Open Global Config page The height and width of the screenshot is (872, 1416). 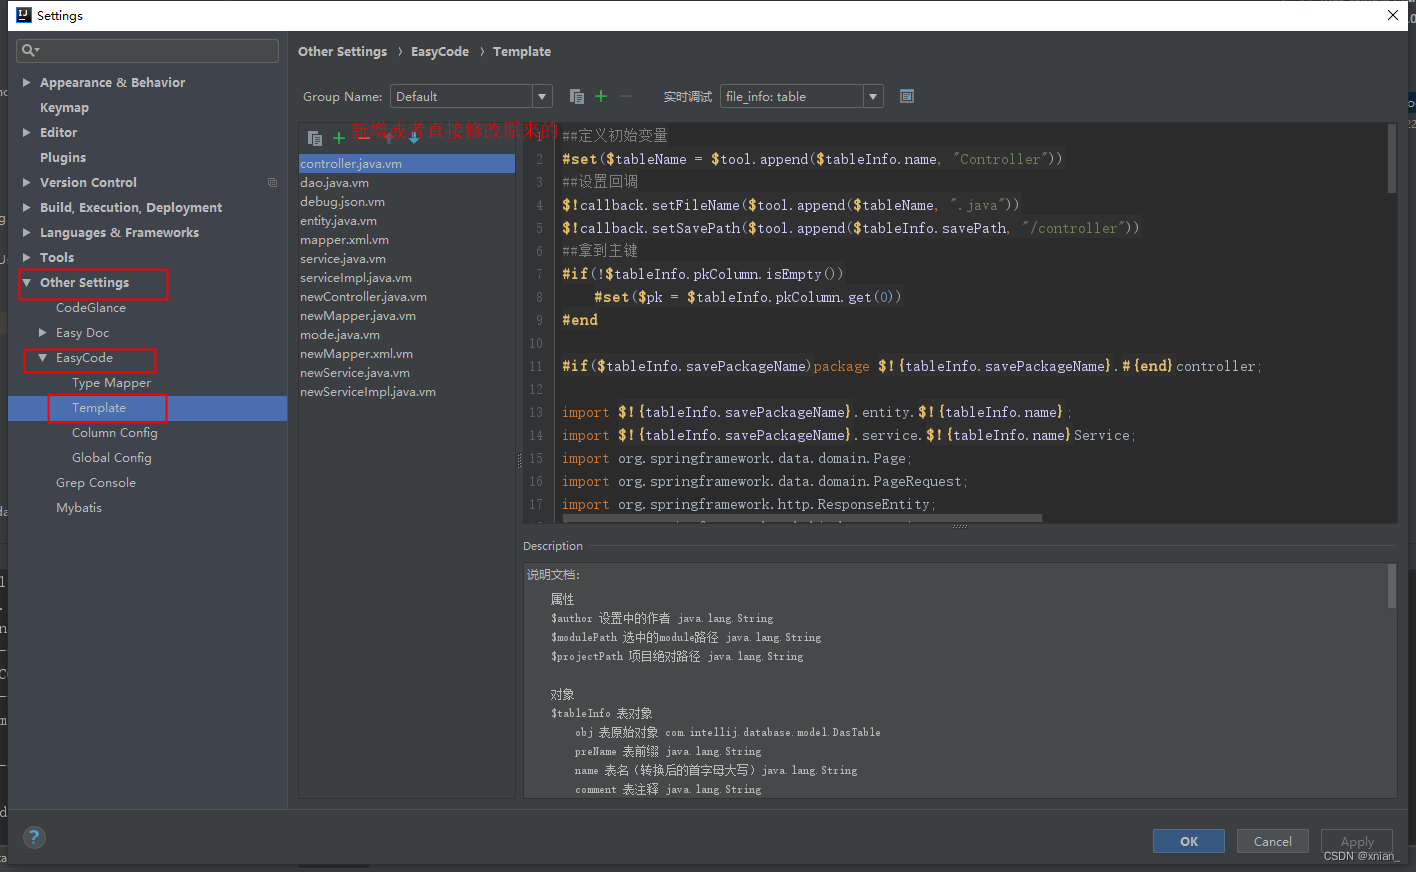(x=112, y=457)
